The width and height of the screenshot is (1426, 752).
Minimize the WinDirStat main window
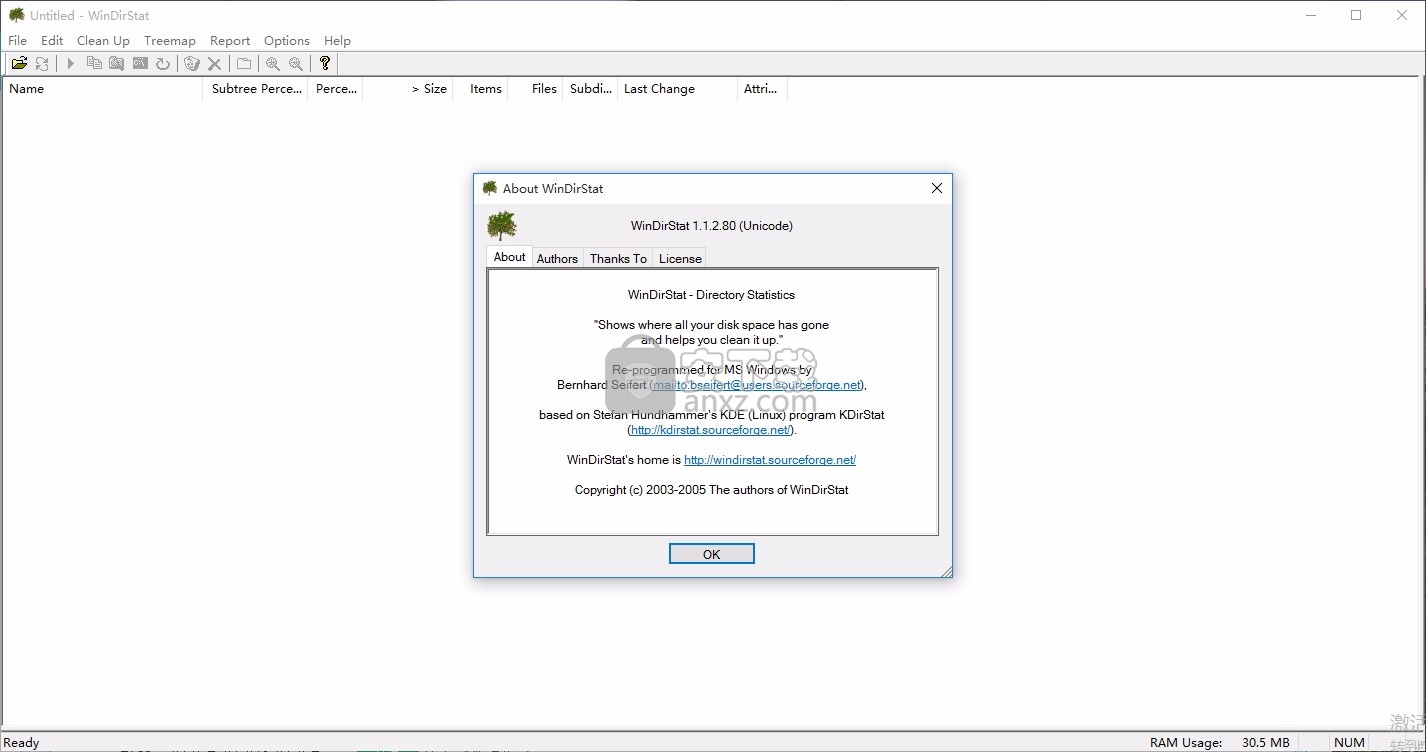point(1310,15)
